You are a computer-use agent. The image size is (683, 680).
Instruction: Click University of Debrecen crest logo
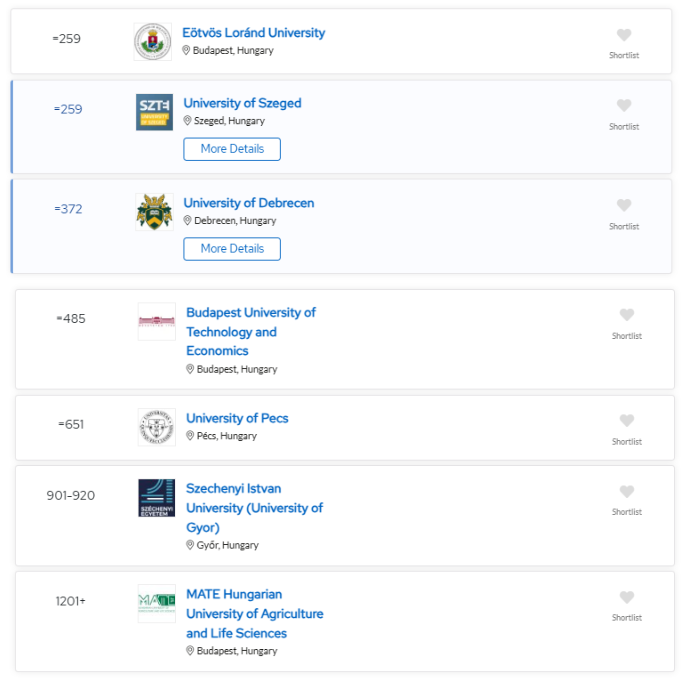coord(154,212)
